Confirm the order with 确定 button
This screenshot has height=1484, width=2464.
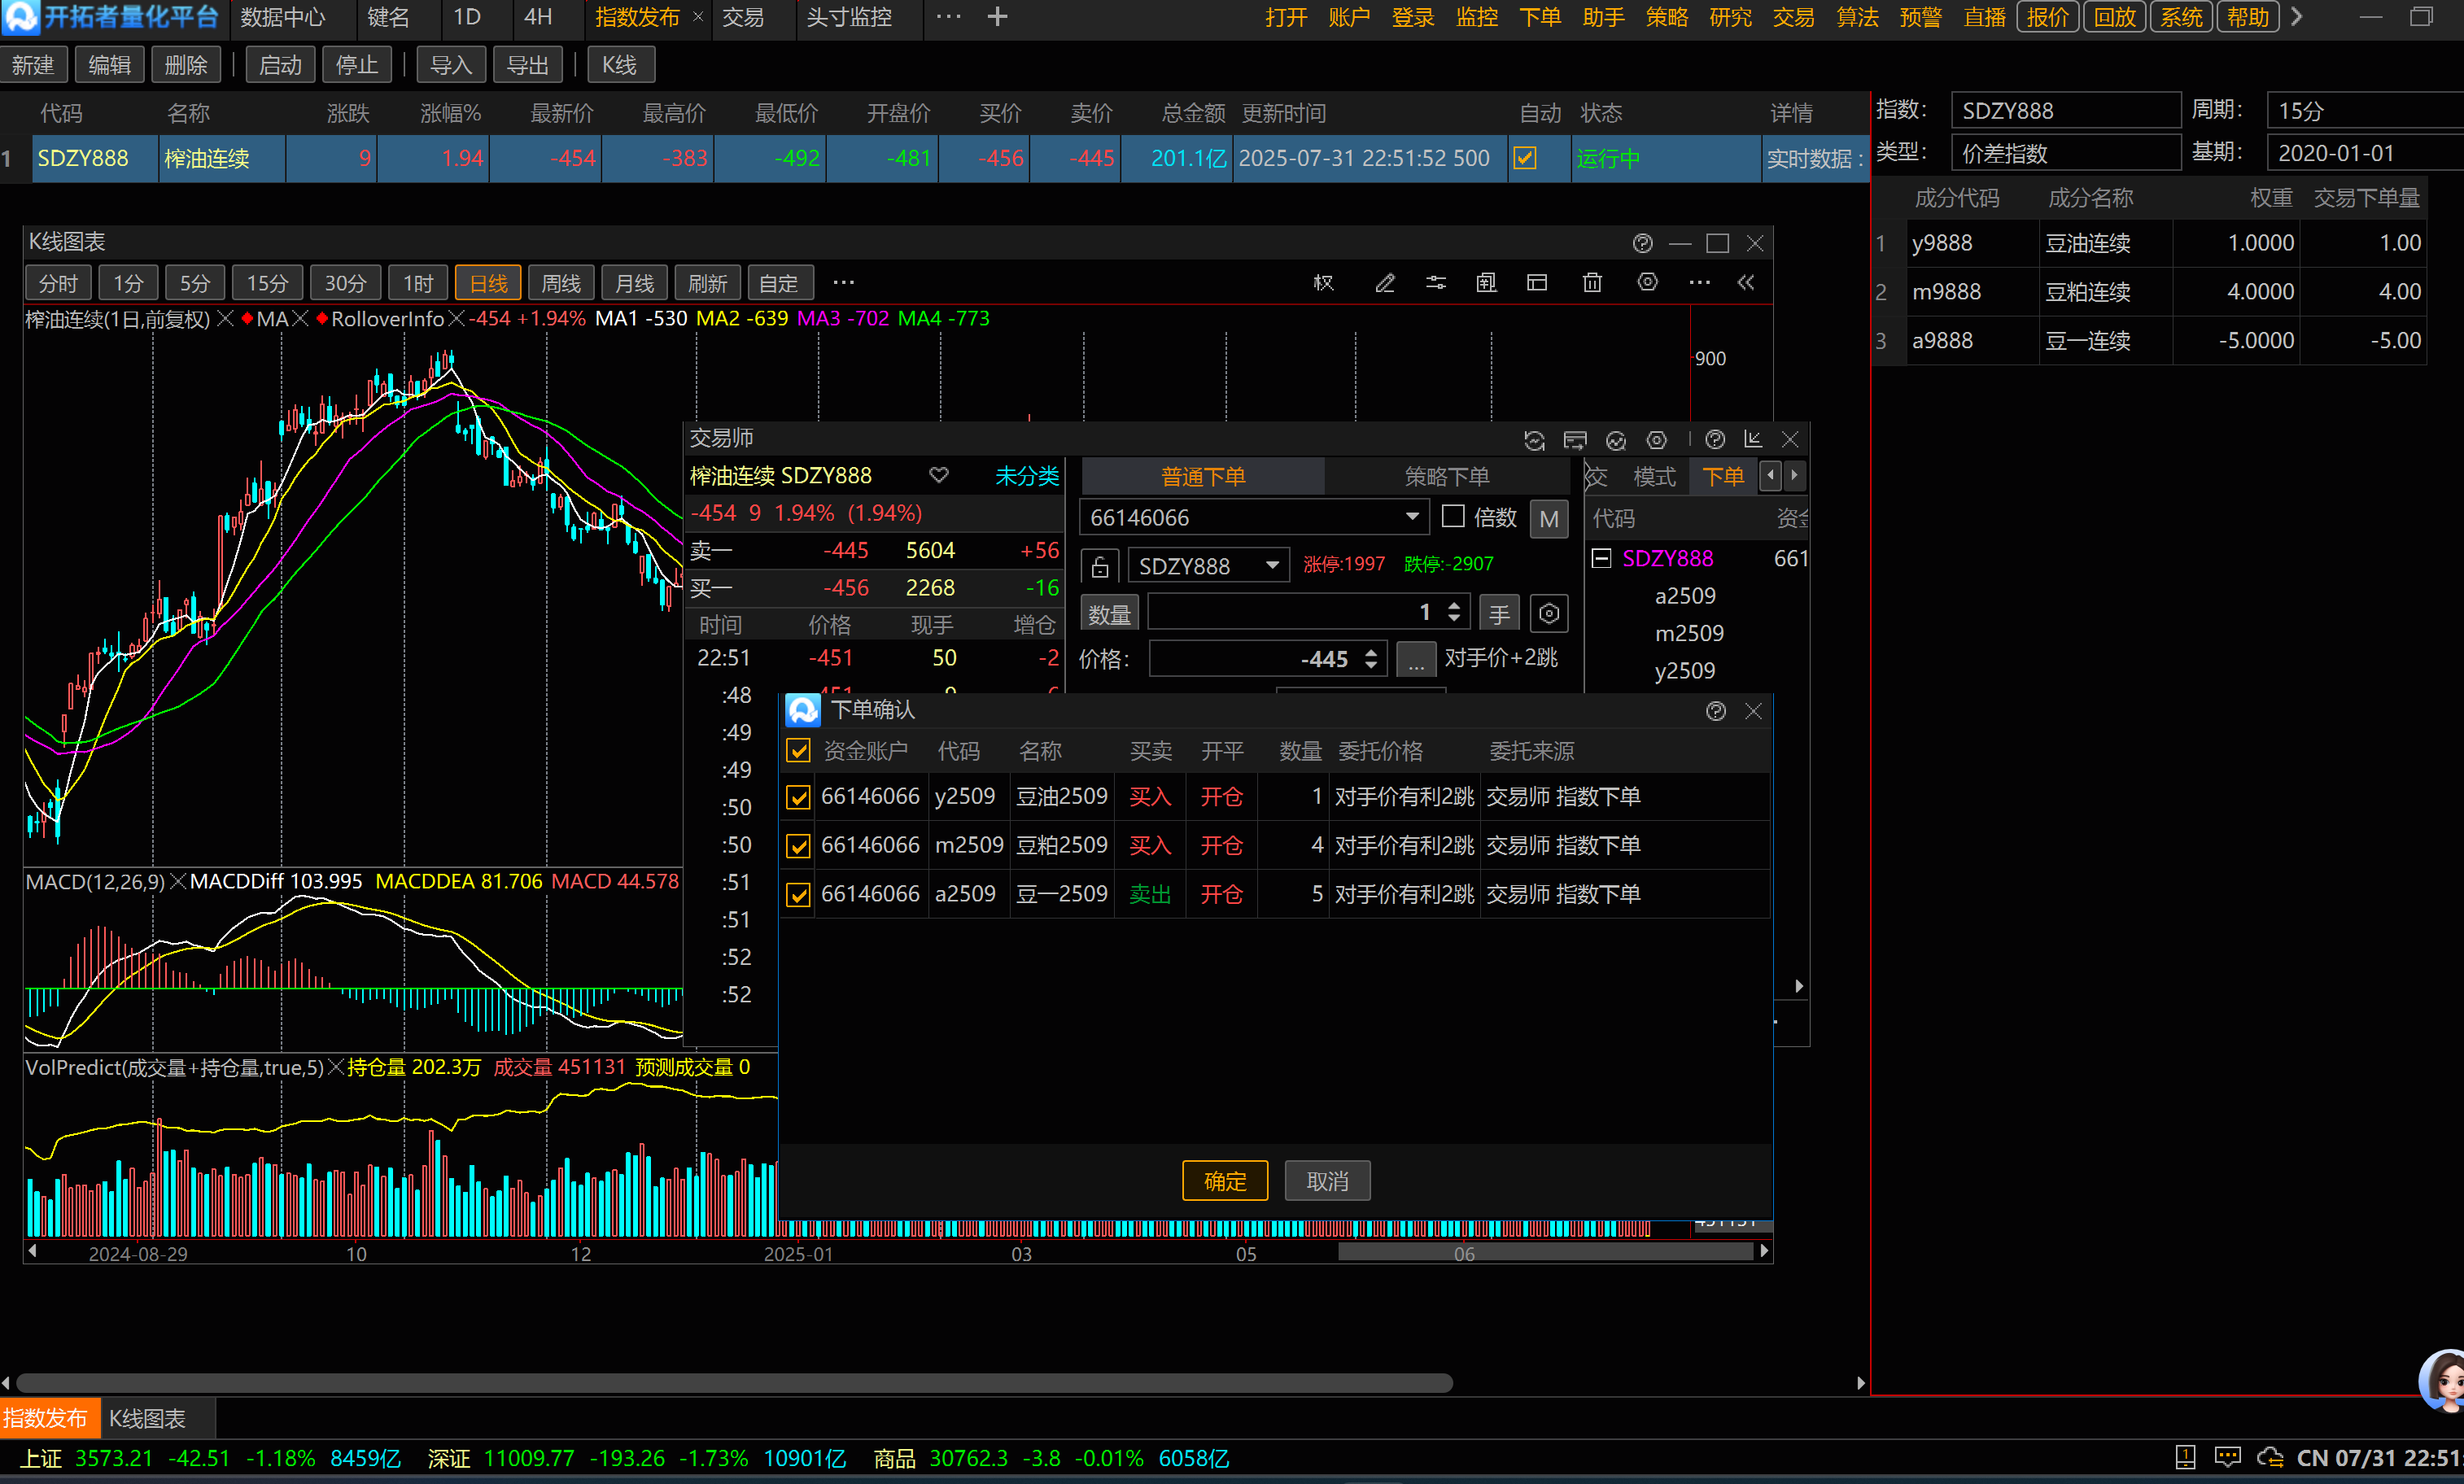[1225, 1181]
